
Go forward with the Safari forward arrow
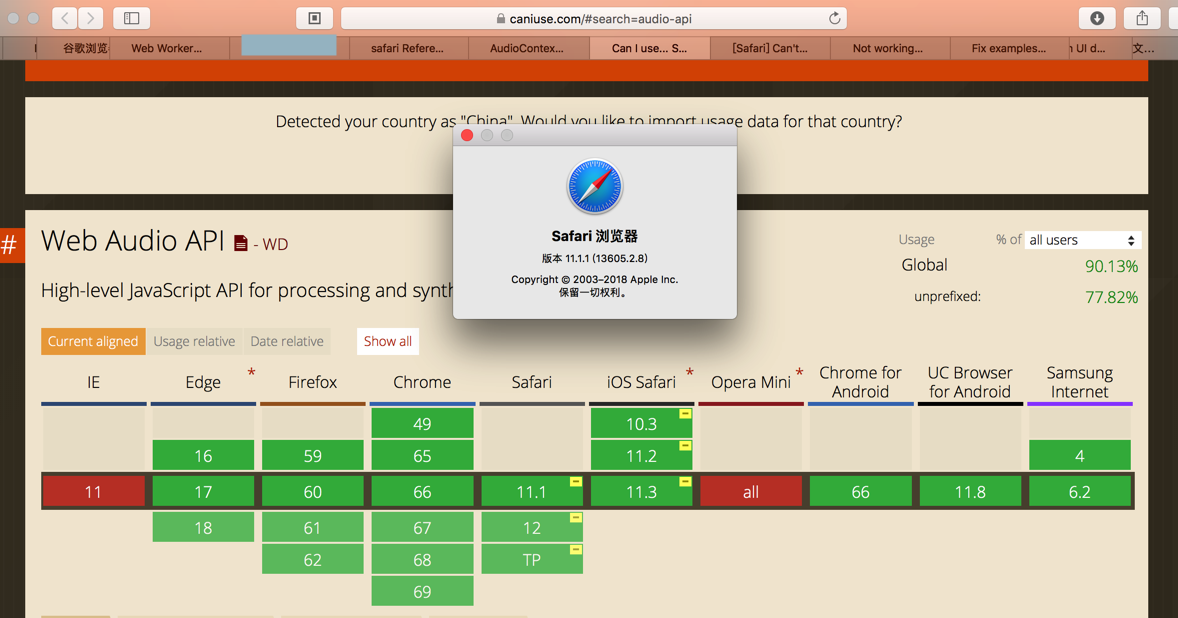coord(91,18)
